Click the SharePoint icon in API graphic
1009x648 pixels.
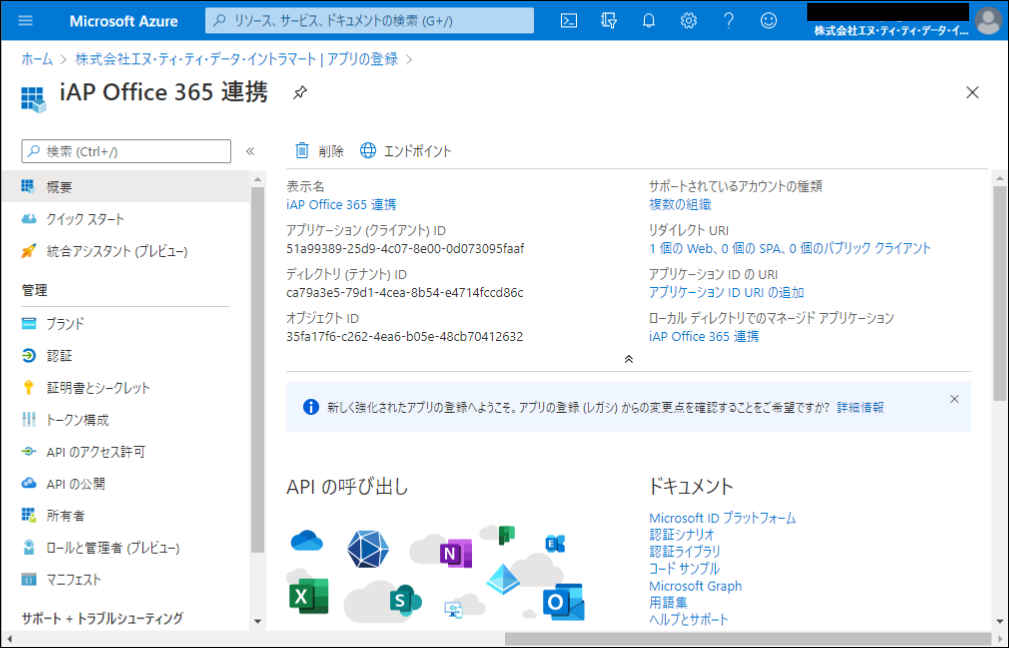click(x=405, y=600)
